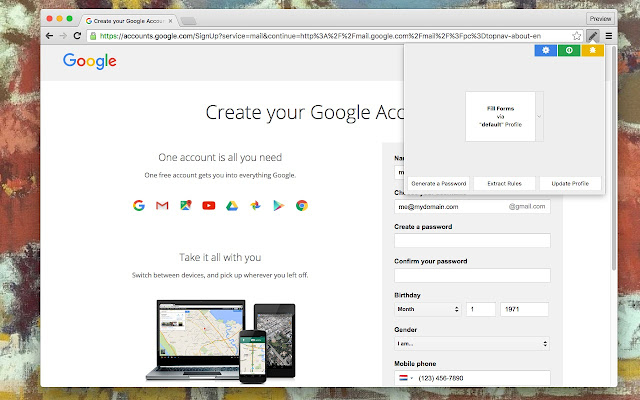
Task: Click the Fill Forms via default Profile tile
Action: click(500, 117)
